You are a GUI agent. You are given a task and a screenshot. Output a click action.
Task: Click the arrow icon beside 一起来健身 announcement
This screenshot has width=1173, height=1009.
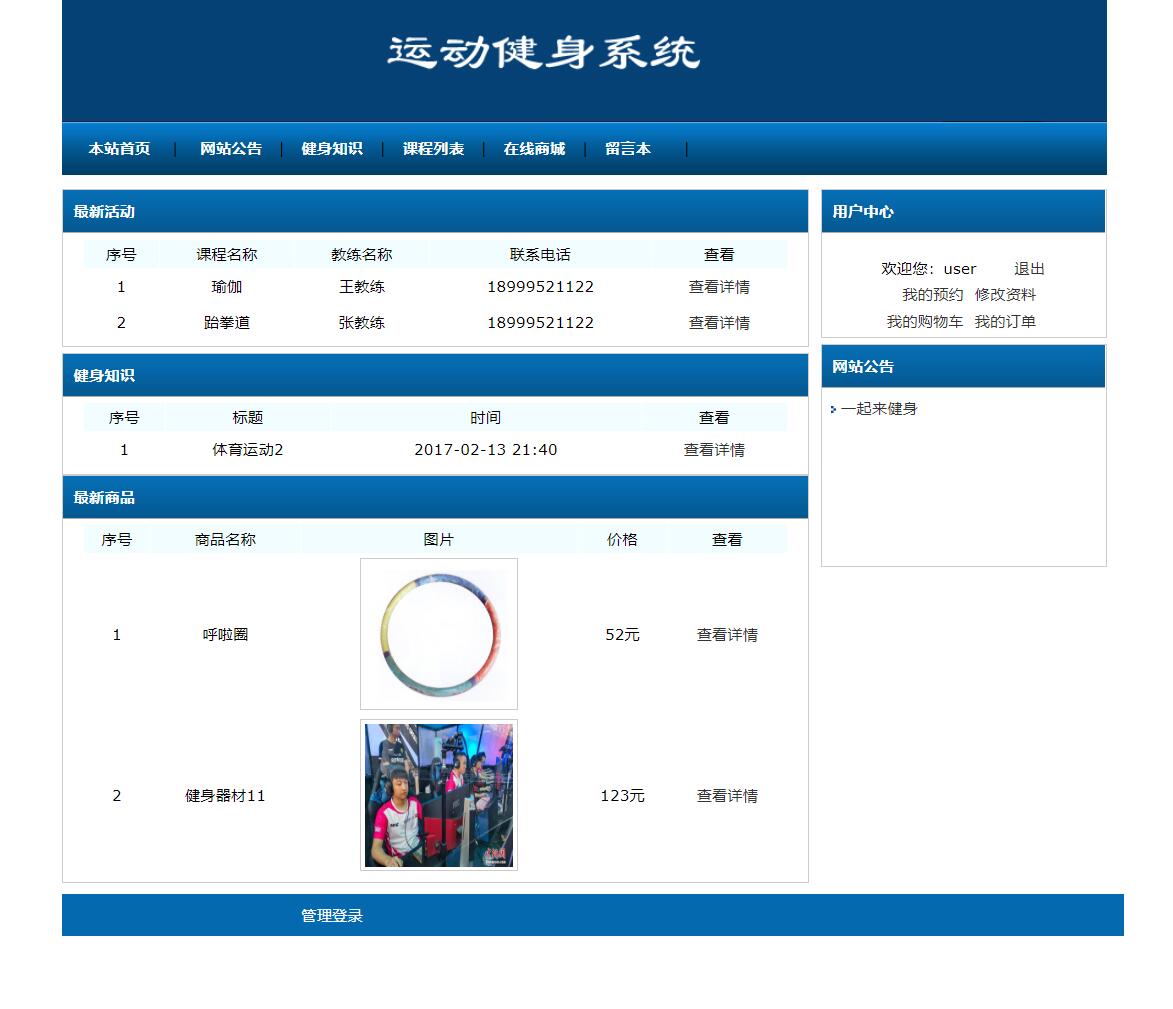click(834, 408)
